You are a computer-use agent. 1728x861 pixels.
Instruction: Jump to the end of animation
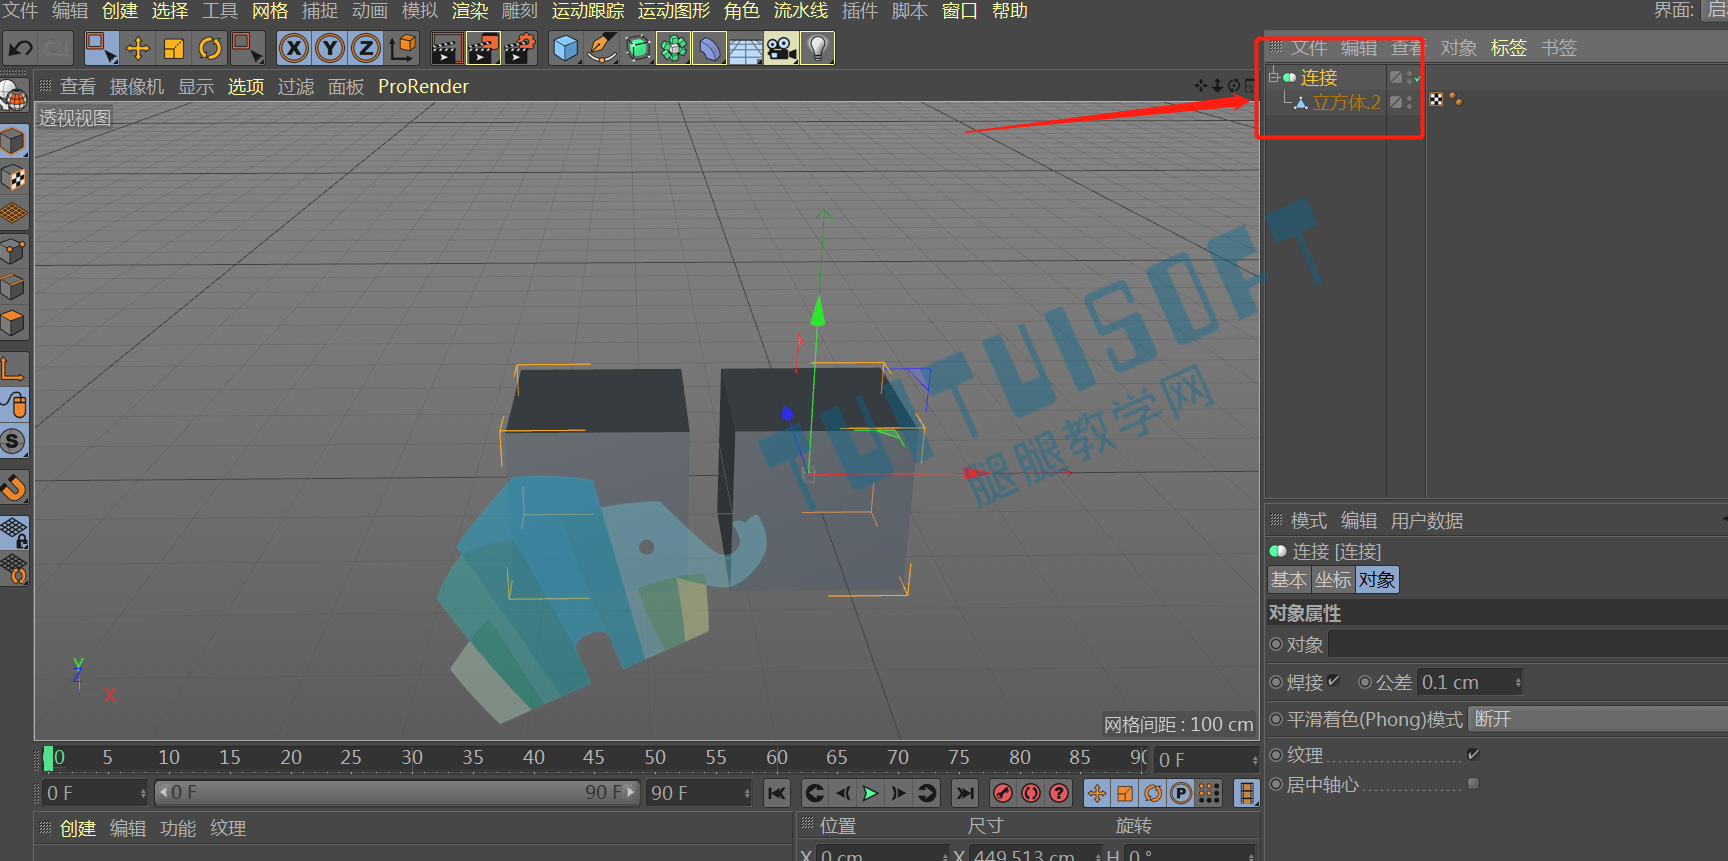pyautogui.click(x=964, y=793)
